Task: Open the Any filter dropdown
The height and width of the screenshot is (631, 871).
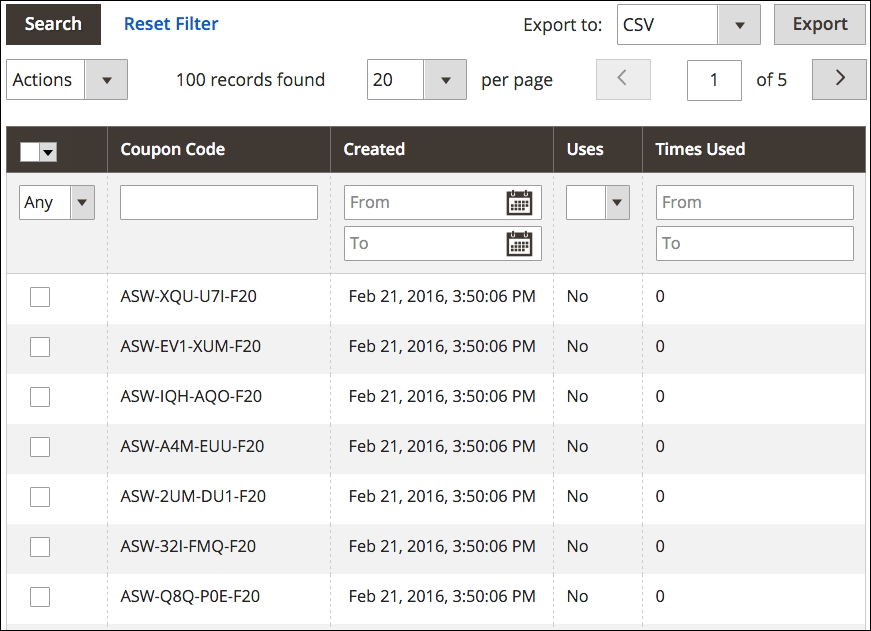Action: pyautogui.click(x=80, y=202)
